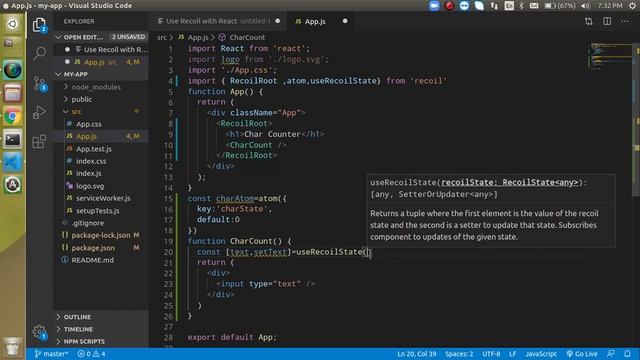Show errors and warnings from the status bar

coord(91,354)
